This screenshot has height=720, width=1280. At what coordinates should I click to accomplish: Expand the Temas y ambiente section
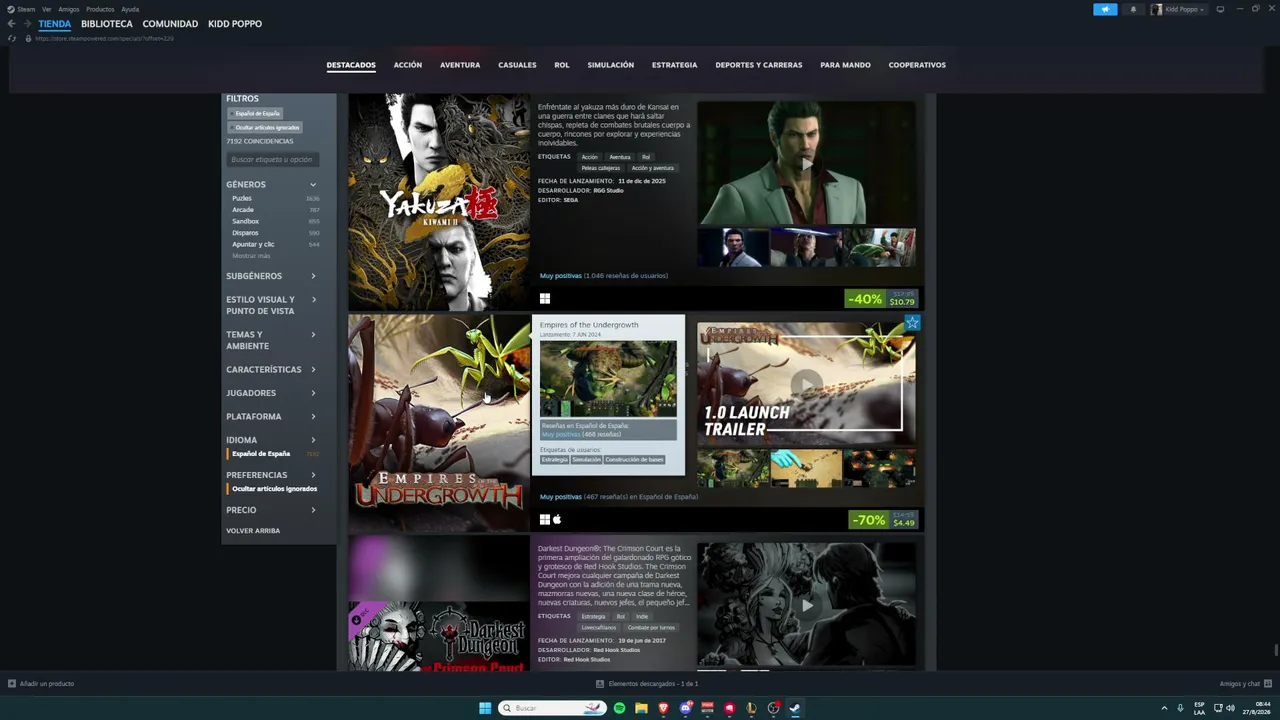[272, 340]
